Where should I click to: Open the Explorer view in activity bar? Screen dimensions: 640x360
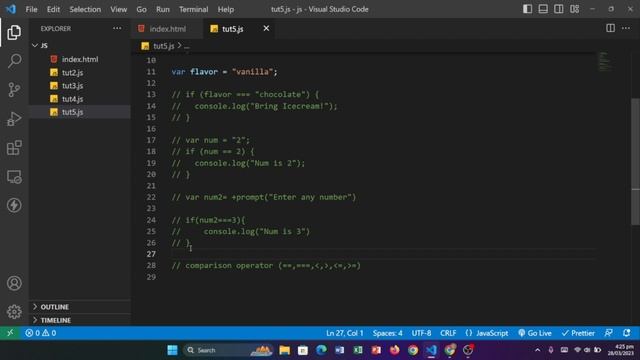point(14,33)
